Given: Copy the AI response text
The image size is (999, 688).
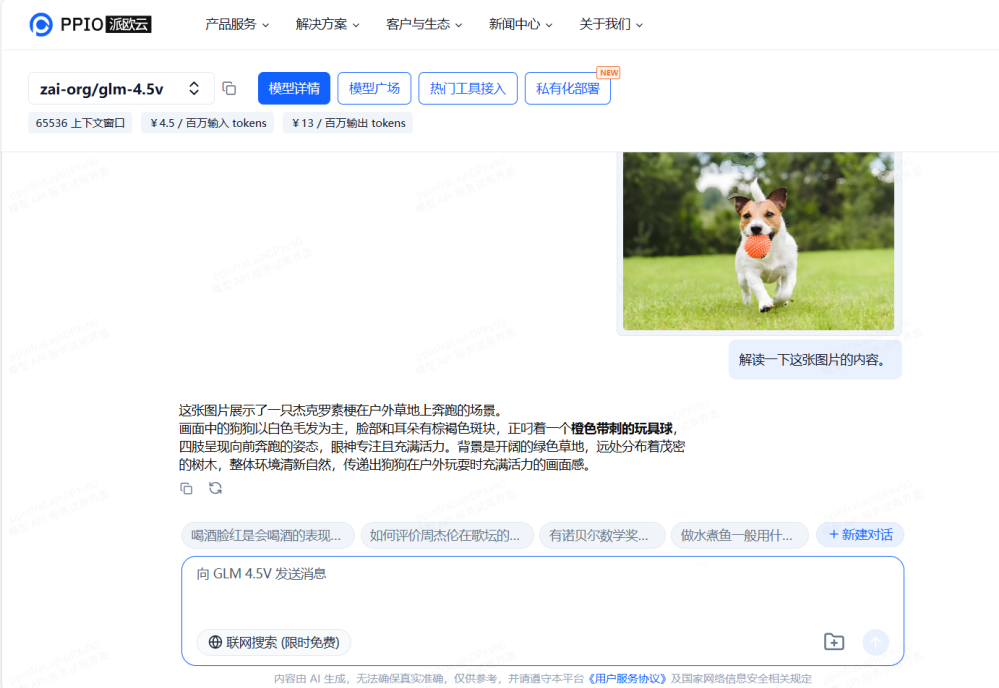Looking at the screenshot, I should pyautogui.click(x=186, y=488).
